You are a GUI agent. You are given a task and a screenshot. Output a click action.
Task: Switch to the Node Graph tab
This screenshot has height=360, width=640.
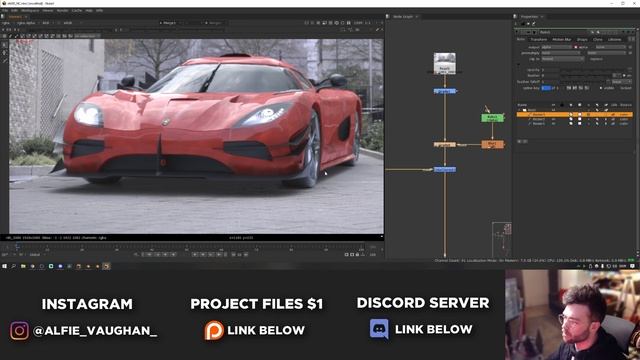402,17
